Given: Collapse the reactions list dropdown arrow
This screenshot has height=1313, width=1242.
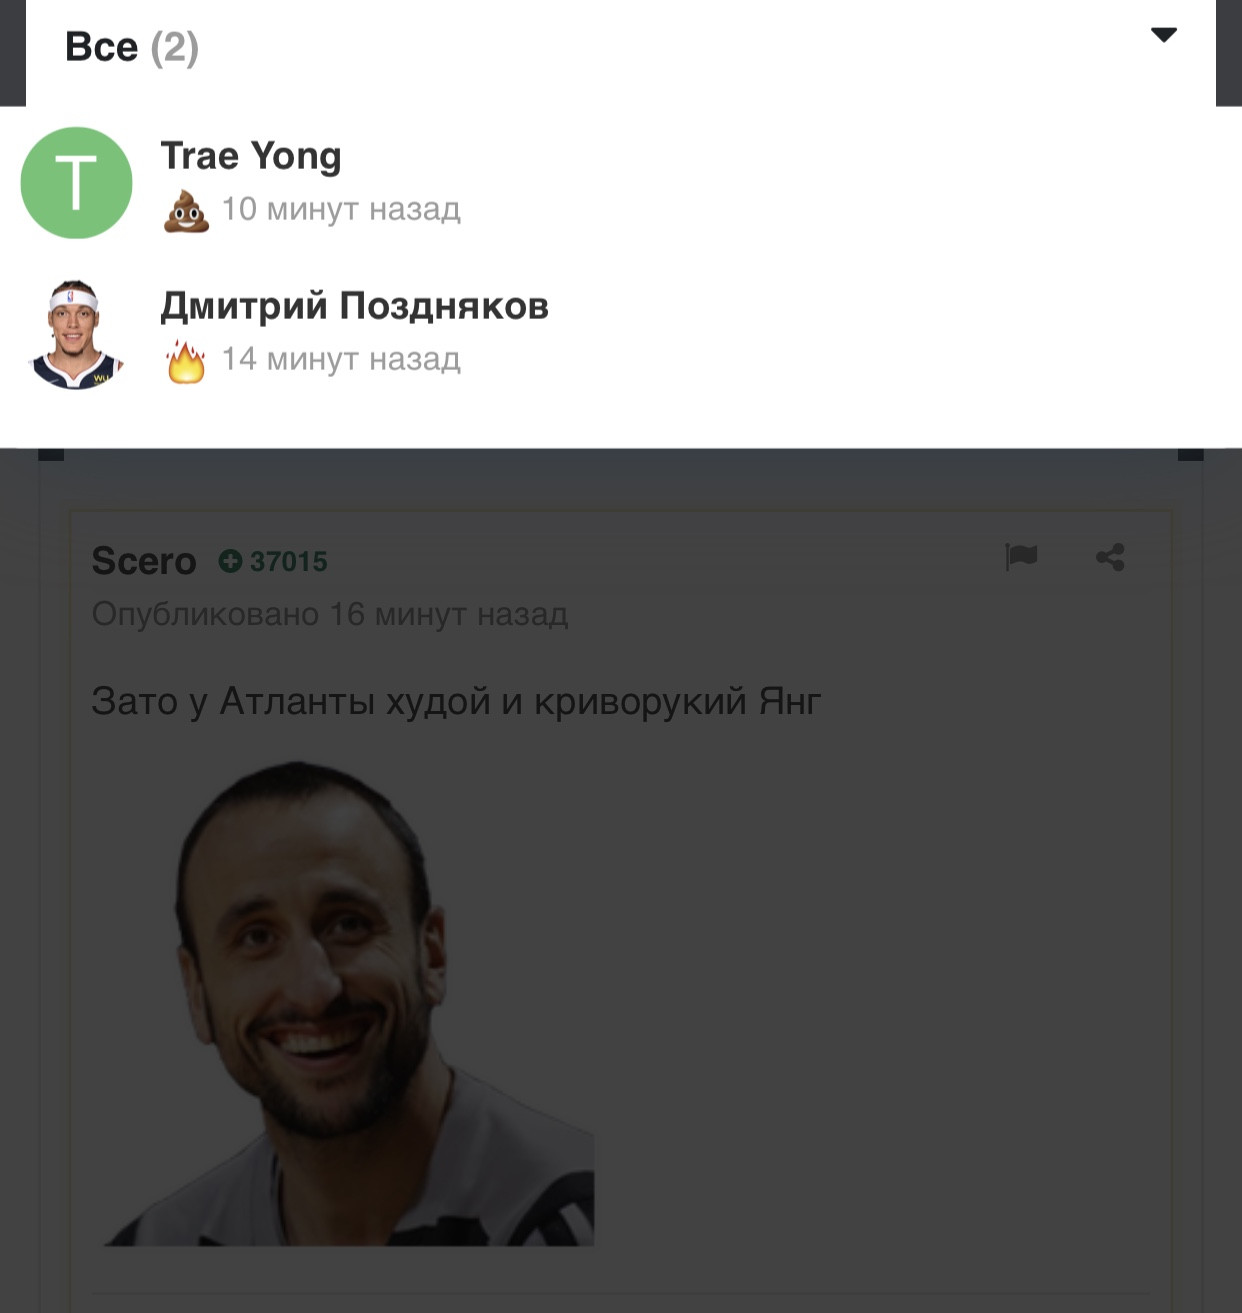Looking at the screenshot, I should 1164,35.
